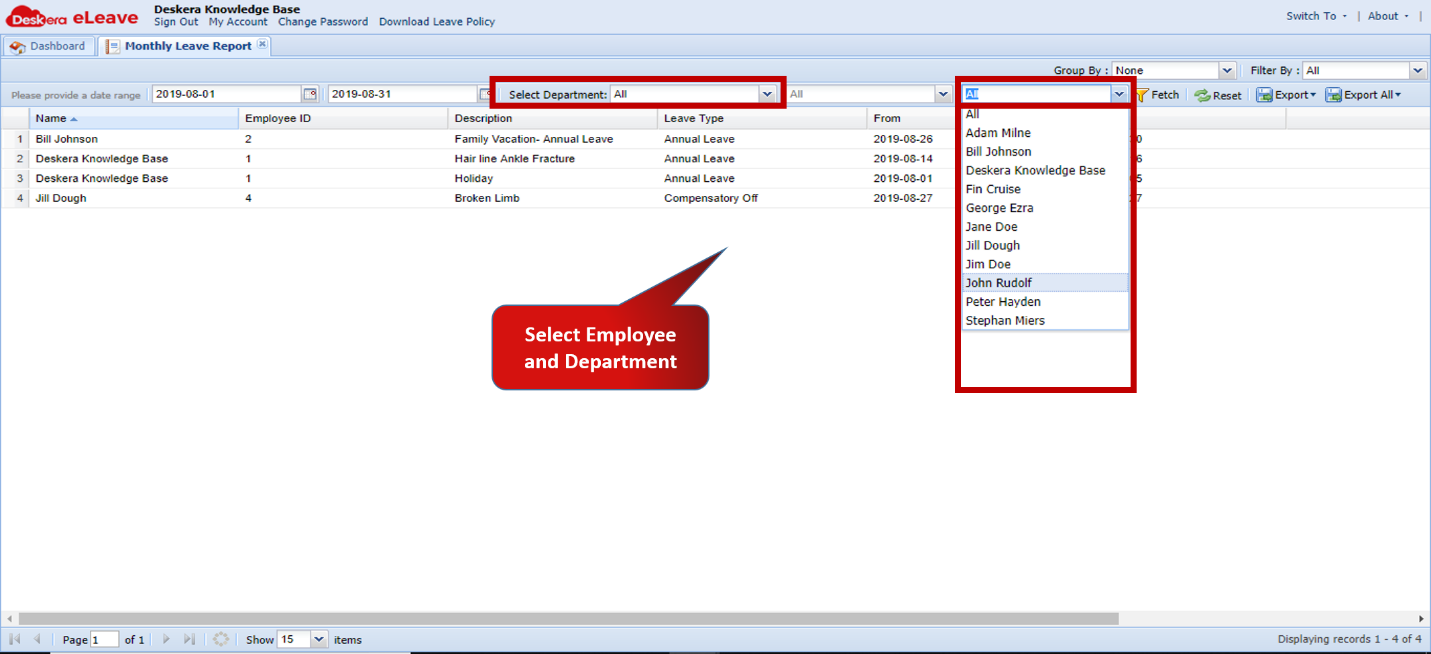The width and height of the screenshot is (1431, 654).
Task: Click the page number input field
Action: [x=105, y=640]
